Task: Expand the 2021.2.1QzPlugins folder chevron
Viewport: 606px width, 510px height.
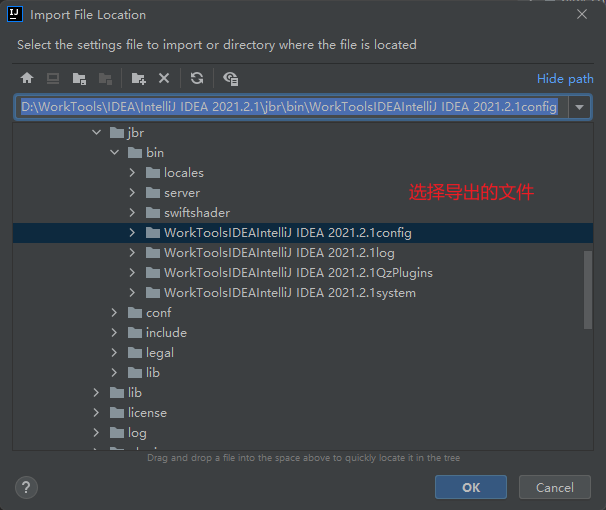Action: coord(132,273)
